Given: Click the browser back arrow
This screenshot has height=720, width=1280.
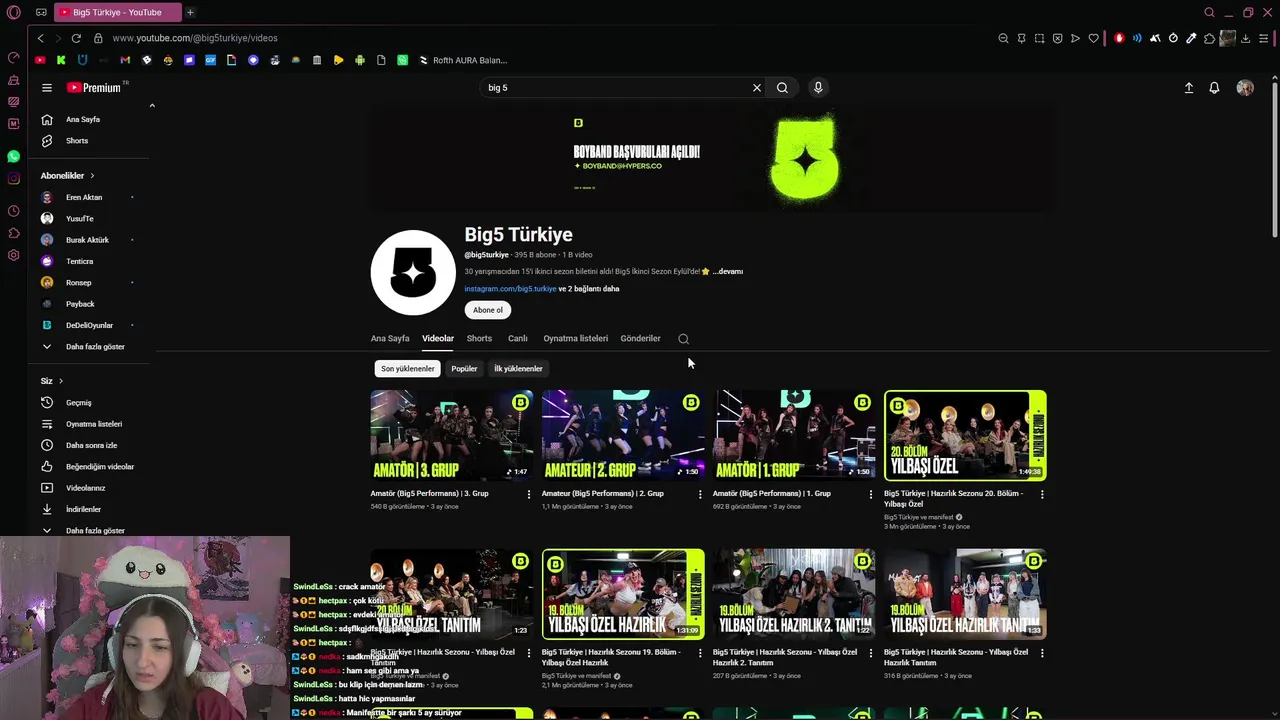Looking at the screenshot, I should (40, 38).
